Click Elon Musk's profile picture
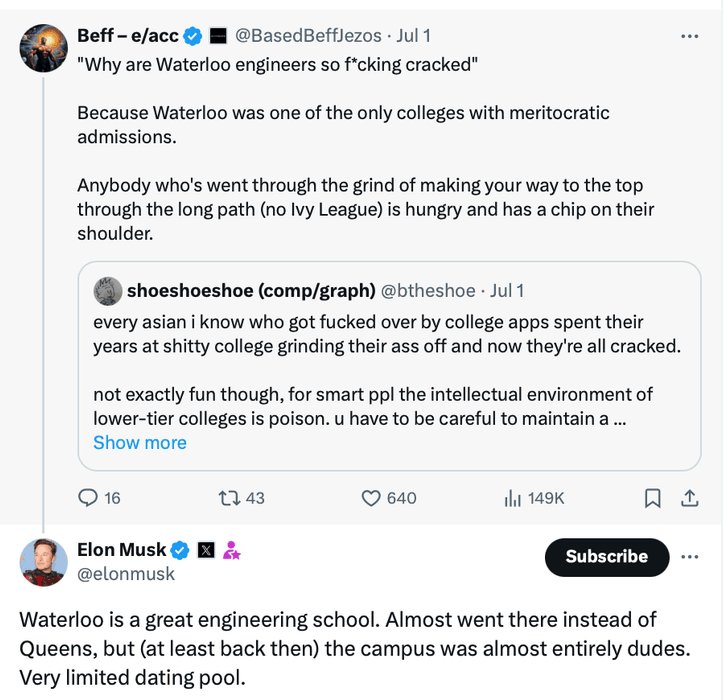Screen dimensions: 723x700 coord(43,561)
